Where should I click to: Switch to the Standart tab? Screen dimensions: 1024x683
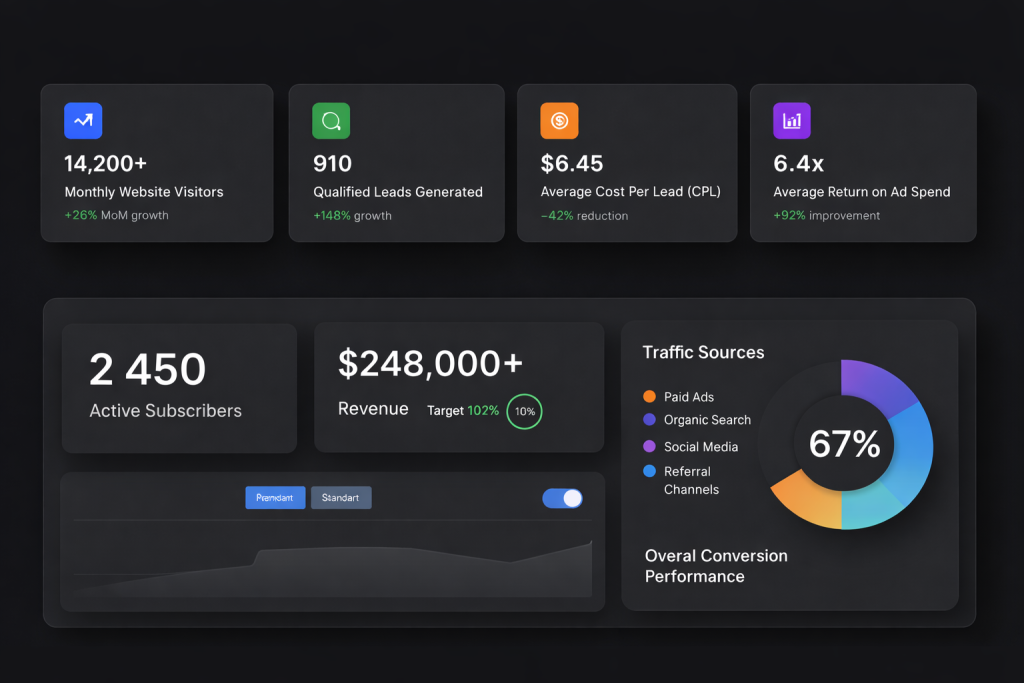341,498
